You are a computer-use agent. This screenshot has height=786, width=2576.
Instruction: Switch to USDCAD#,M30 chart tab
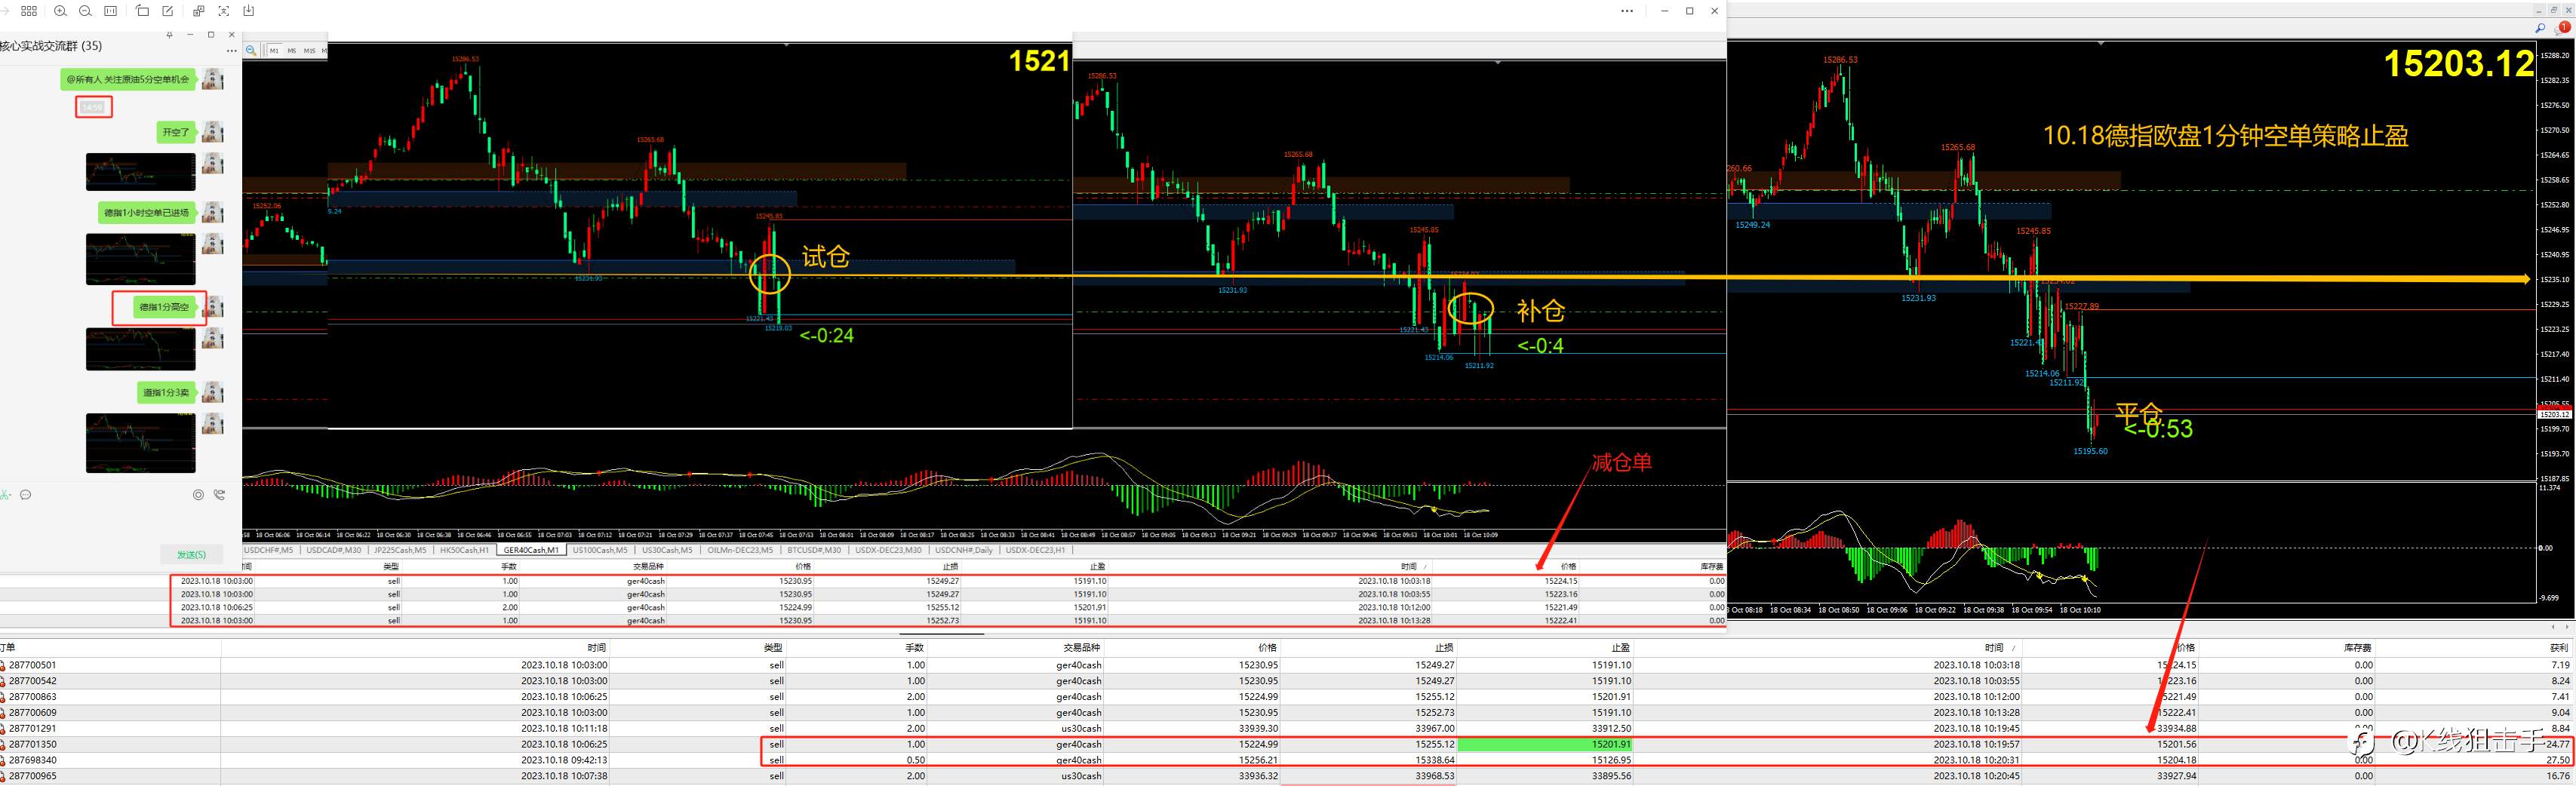tap(333, 550)
